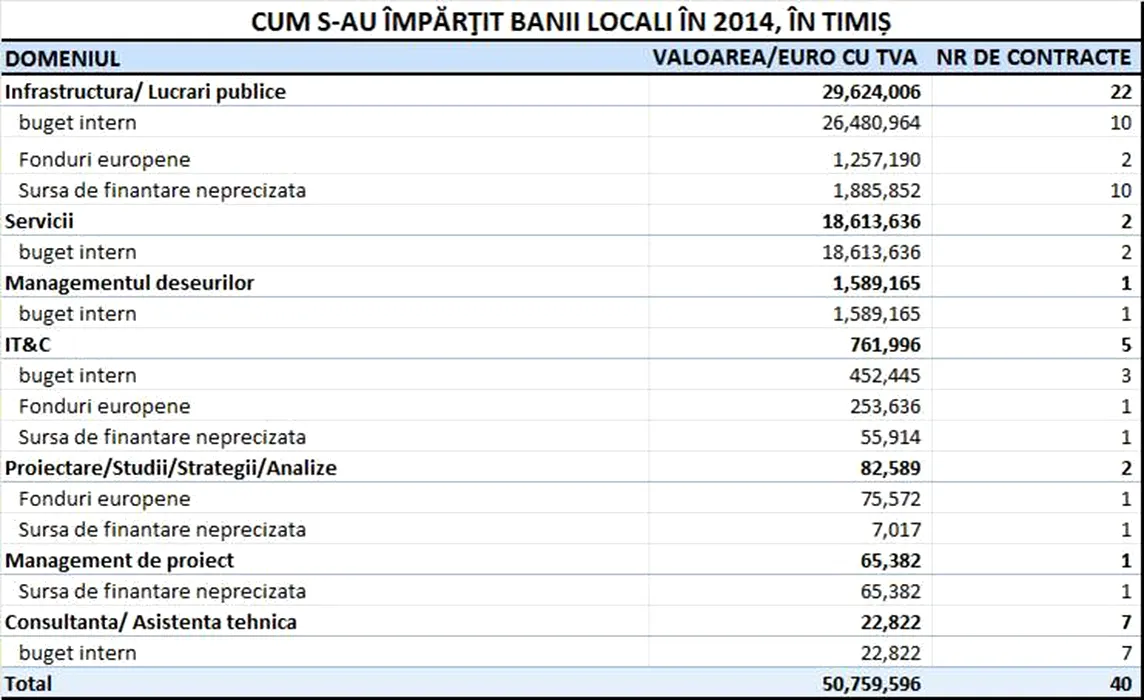Select Proiectare/Studii/Strategii/Analize row label
Screen dimensions: 1144x700
pos(171,468)
